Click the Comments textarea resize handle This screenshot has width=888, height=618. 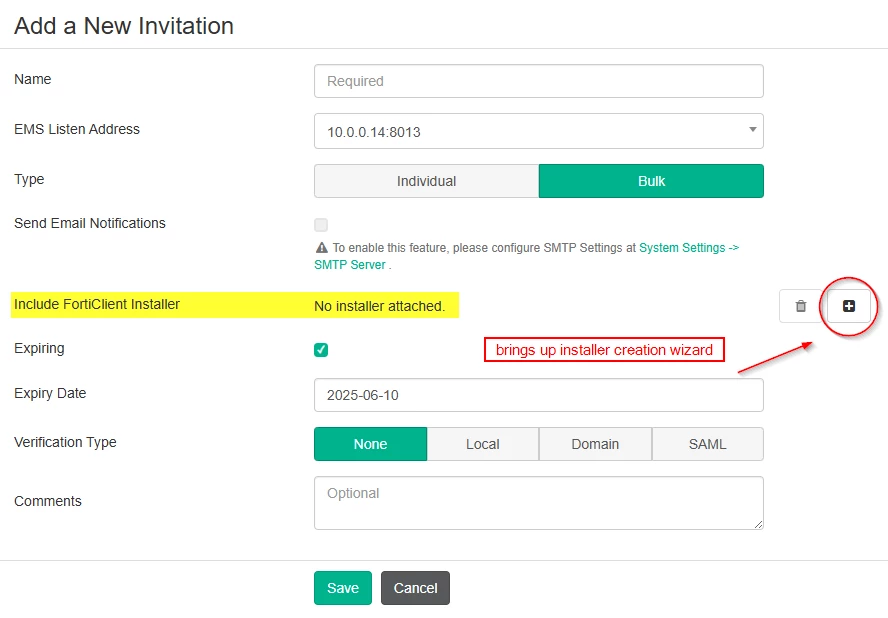click(758, 525)
